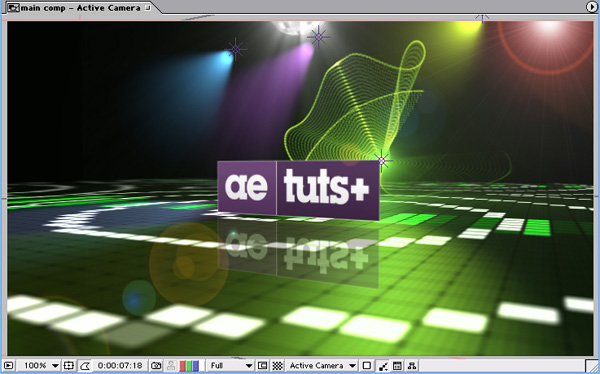Screen dimensions: 600x374
Task: Select the blue spotlight light handle
Action: [x=235, y=49]
